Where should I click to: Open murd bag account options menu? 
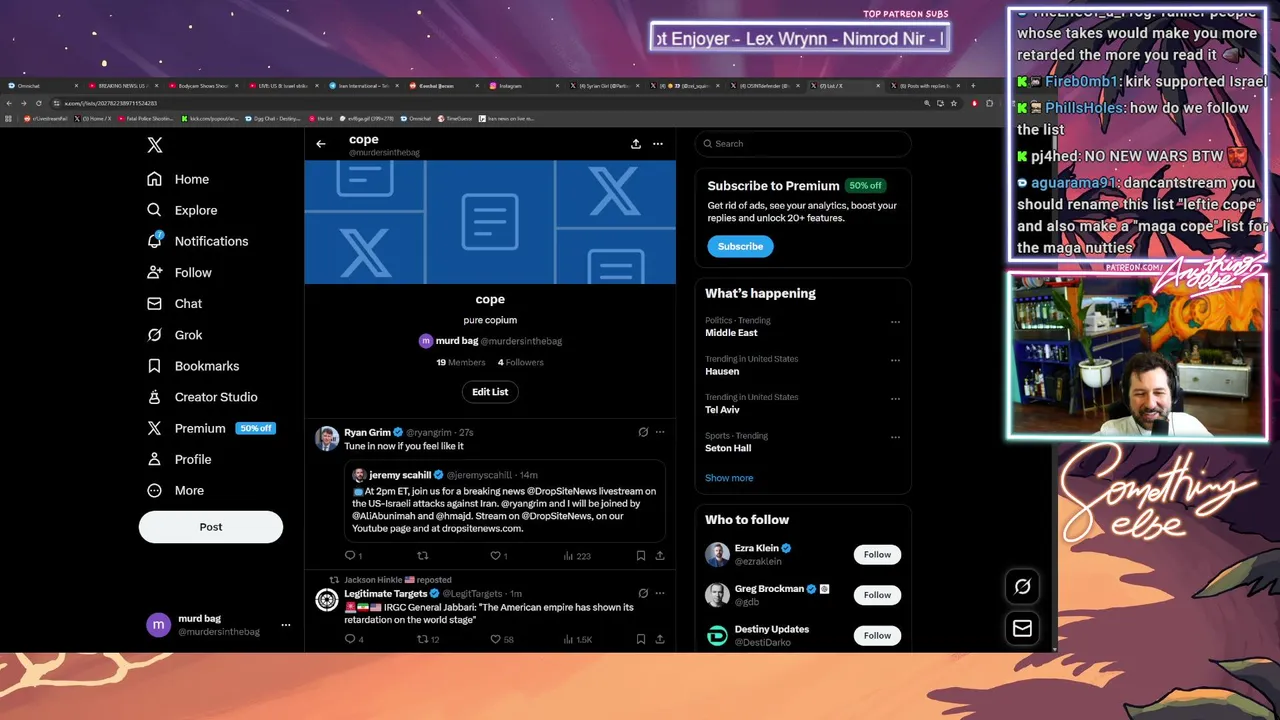coord(286,625)
